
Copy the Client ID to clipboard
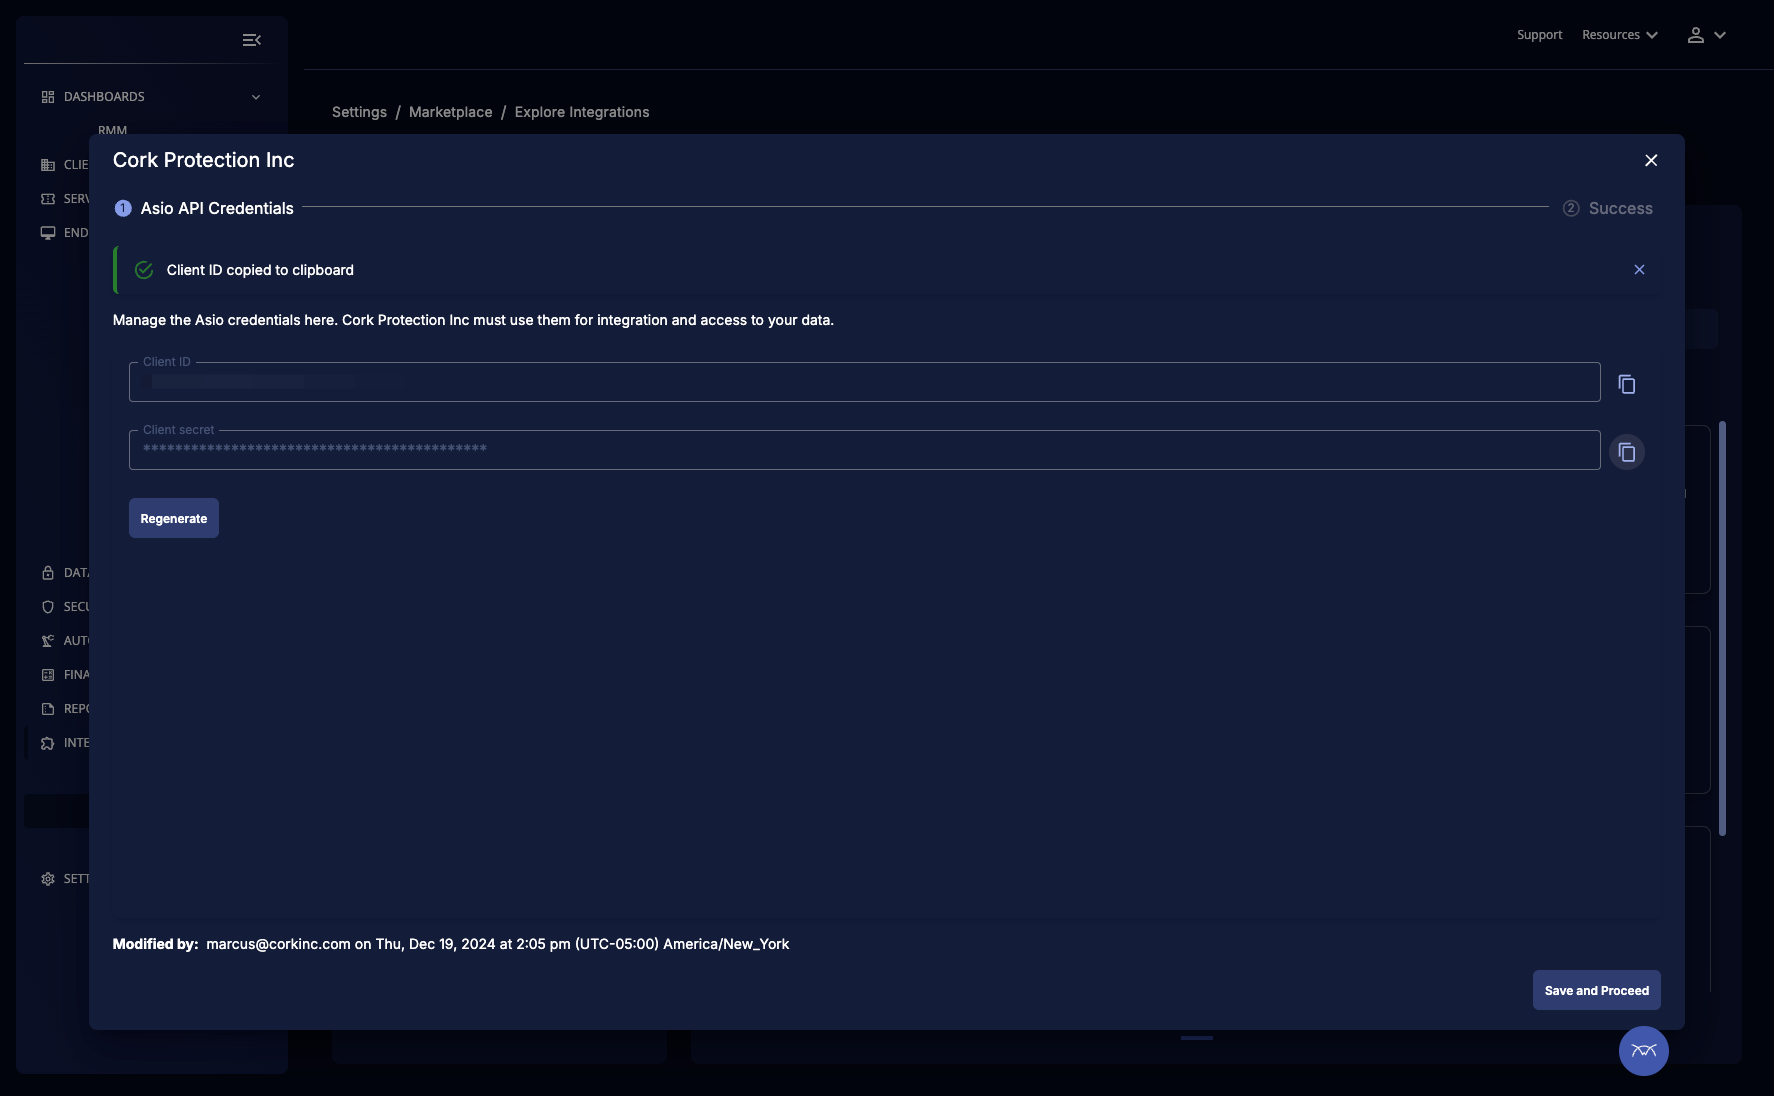click(1627, 384)
